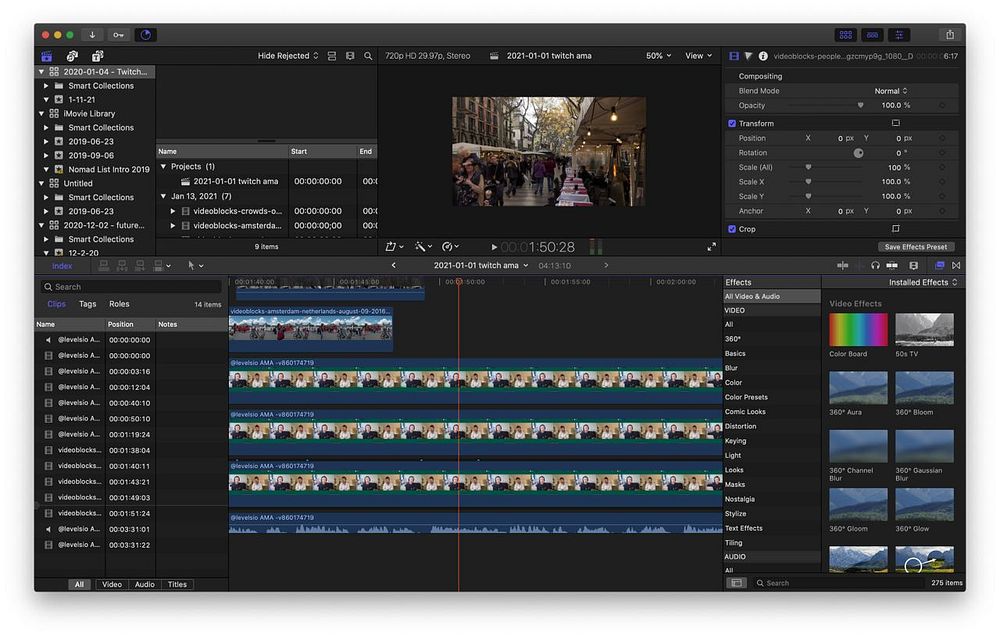Screen dimensions: 1000x637
Task: Click the Import Media arrow button
Action: tap(92, 34)
